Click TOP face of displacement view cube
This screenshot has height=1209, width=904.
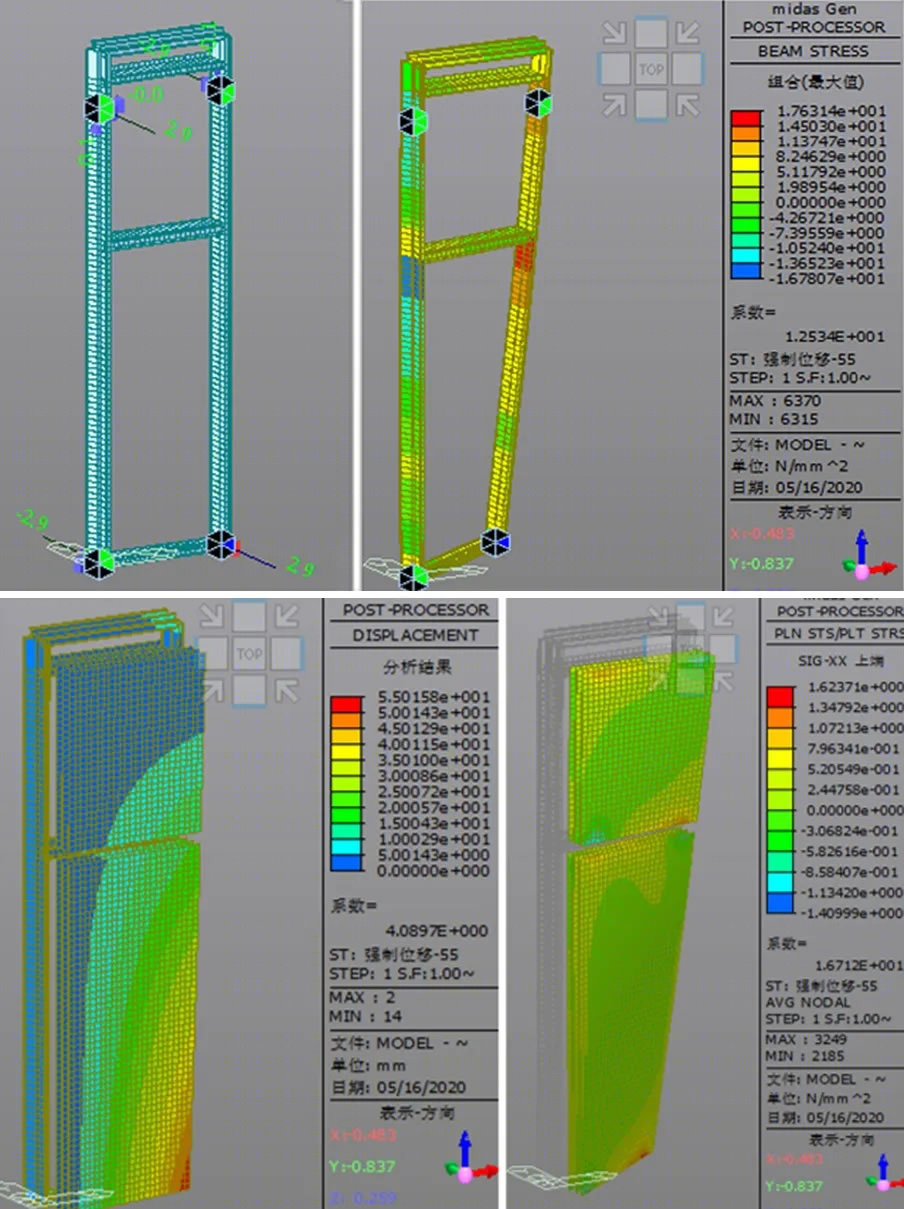tap(250, 654)
